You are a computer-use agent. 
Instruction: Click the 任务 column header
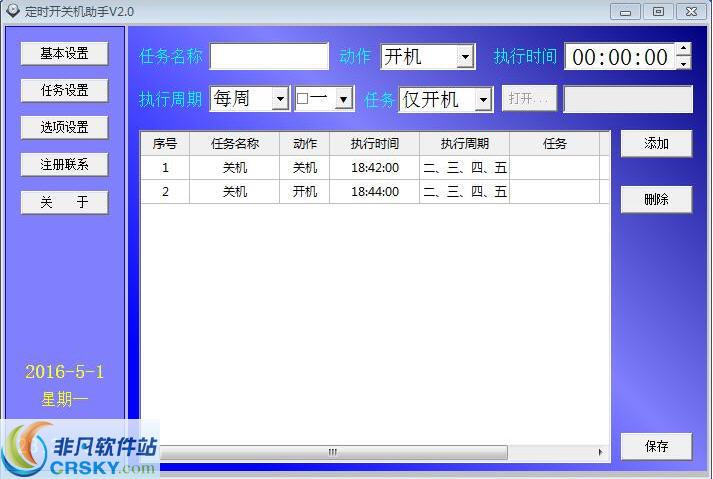(x=555, y=144)
